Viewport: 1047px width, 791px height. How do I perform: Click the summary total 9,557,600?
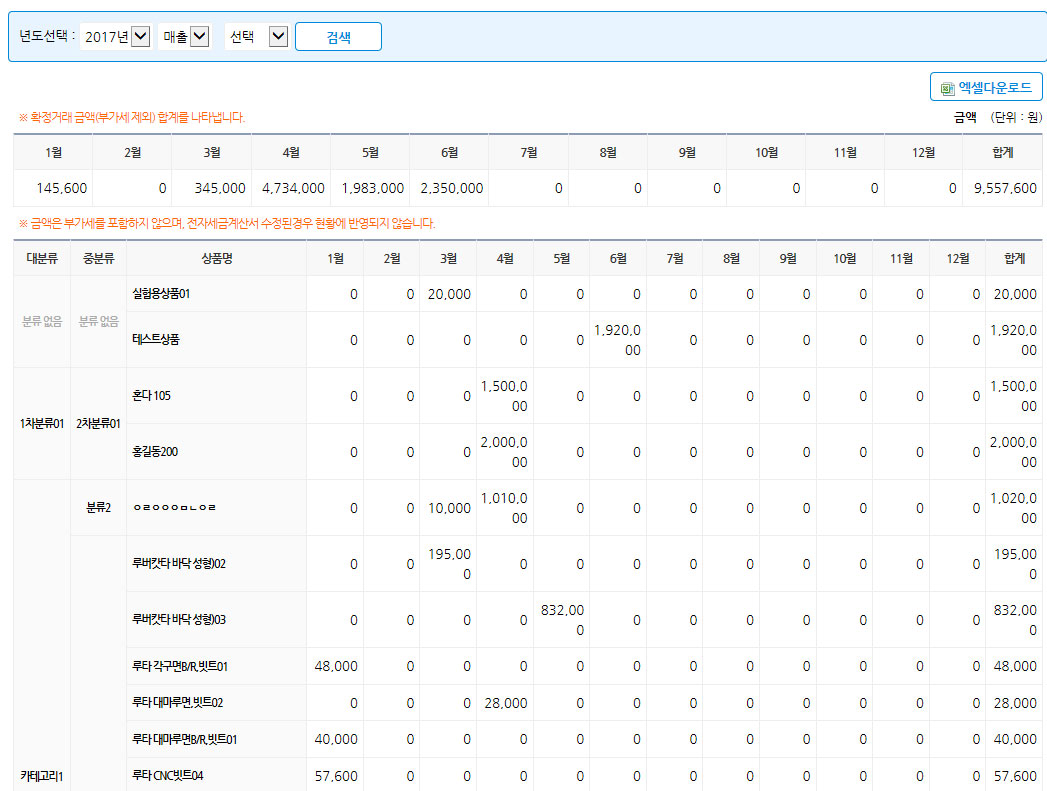click(x=1005, y=188)
